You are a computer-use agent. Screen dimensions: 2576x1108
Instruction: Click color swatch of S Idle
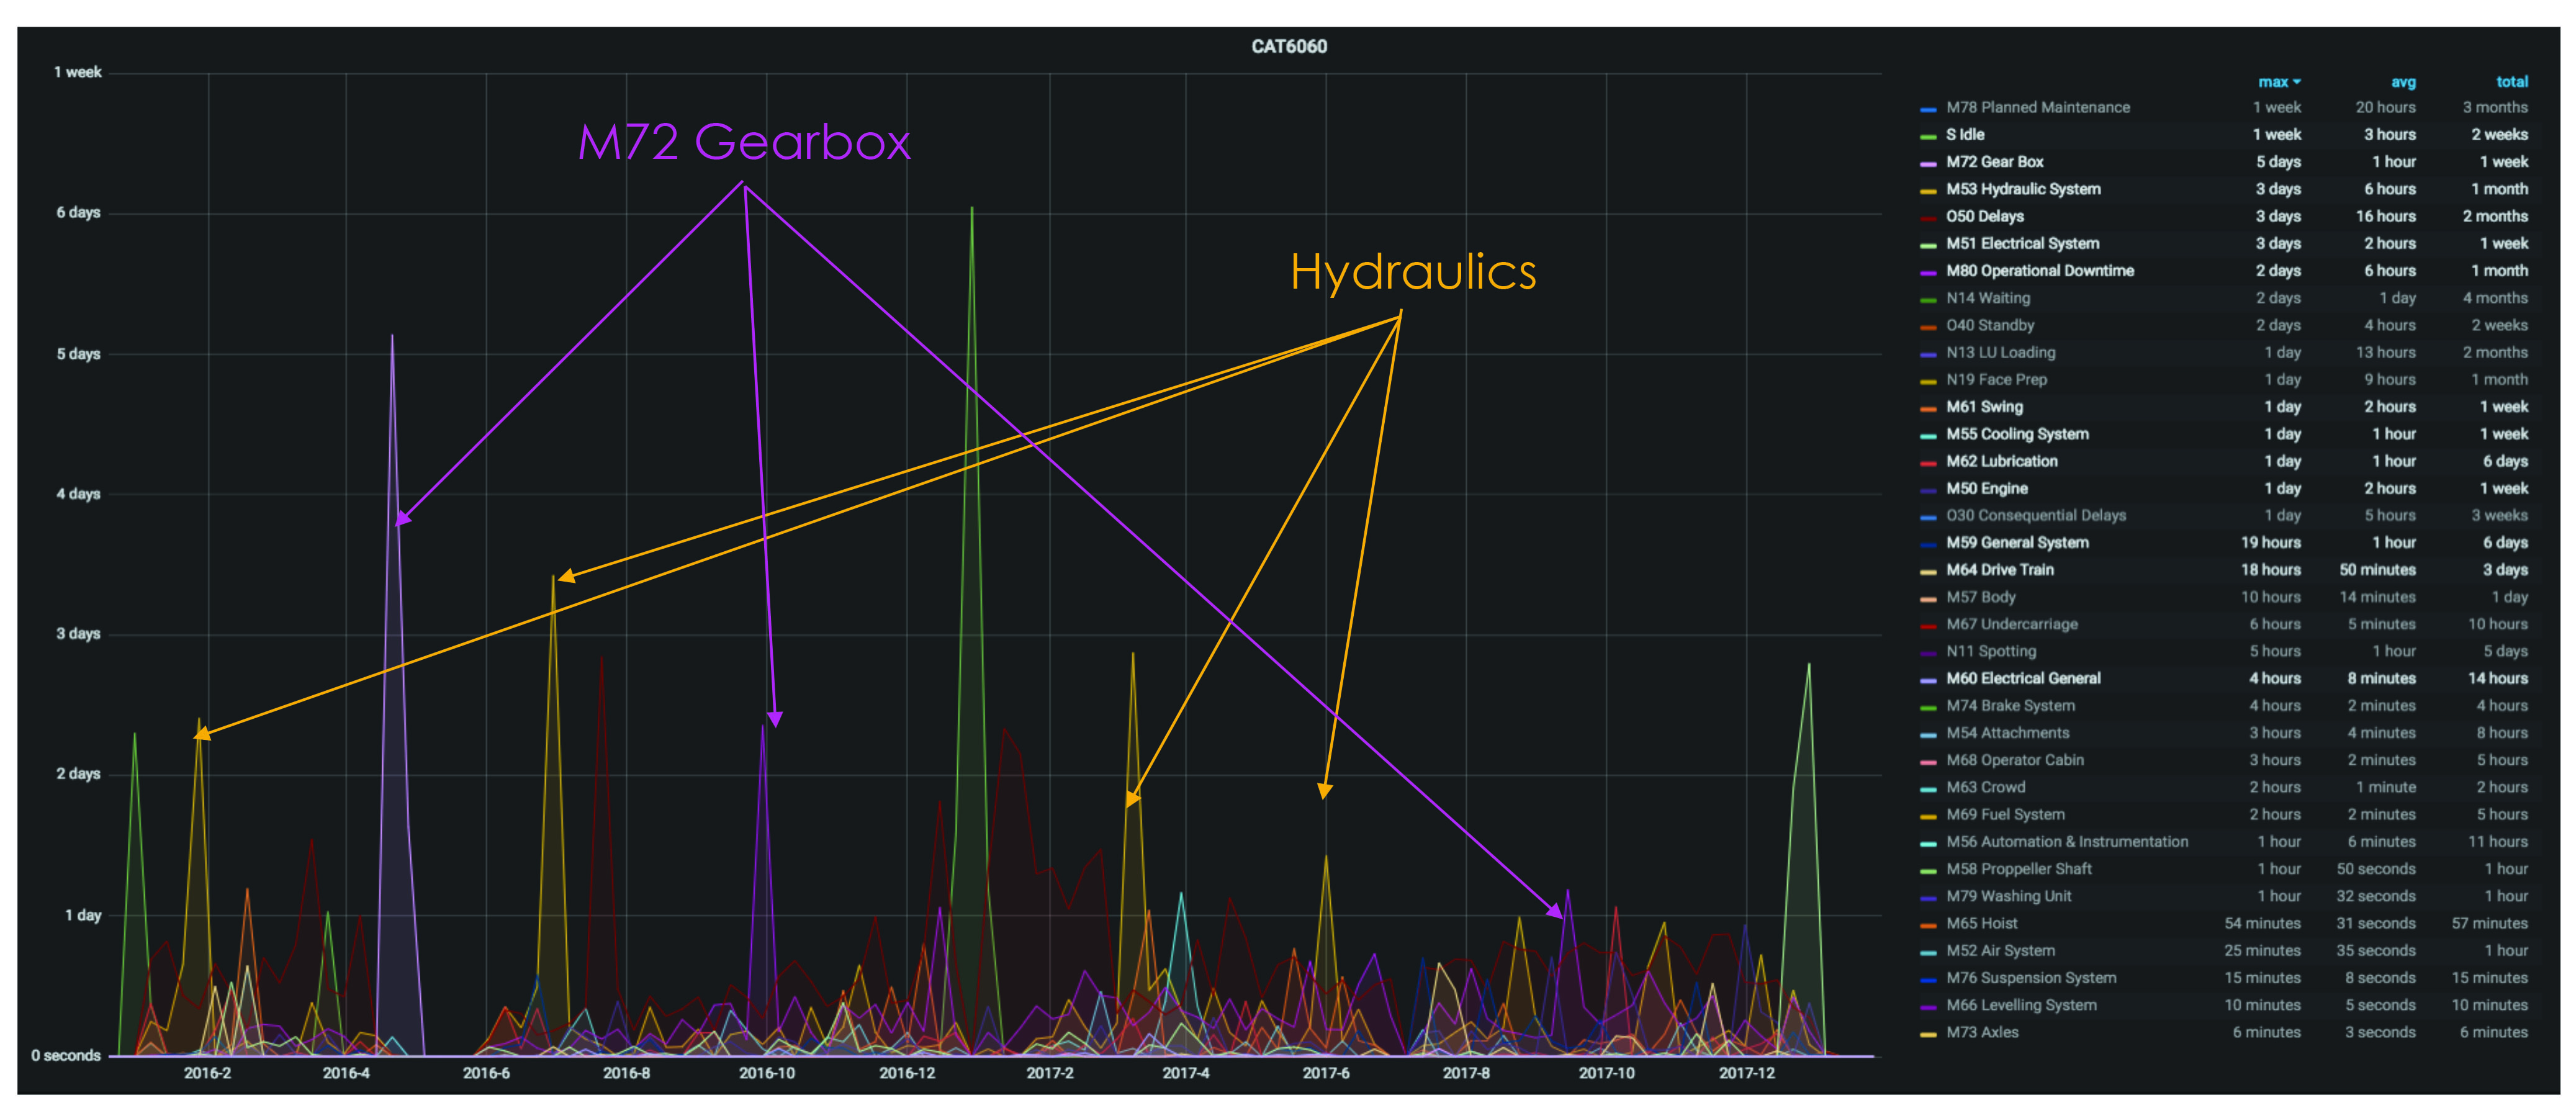point(1928,136)
